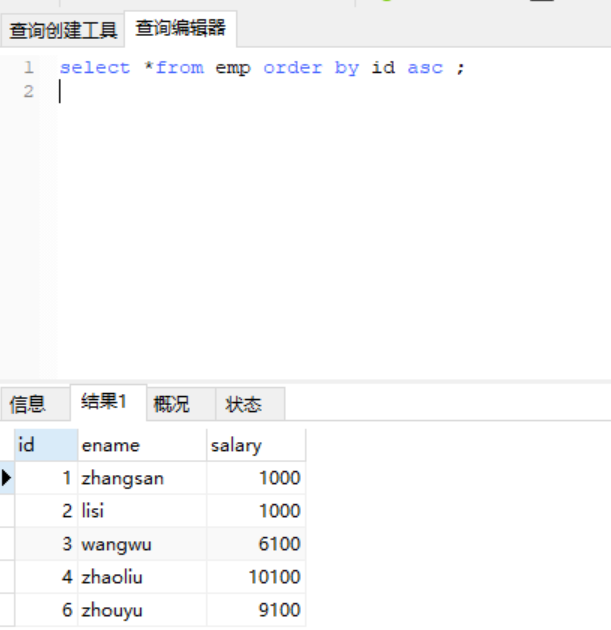
Task: Open the 概况 tab
Action: click(x=181, y=404)
